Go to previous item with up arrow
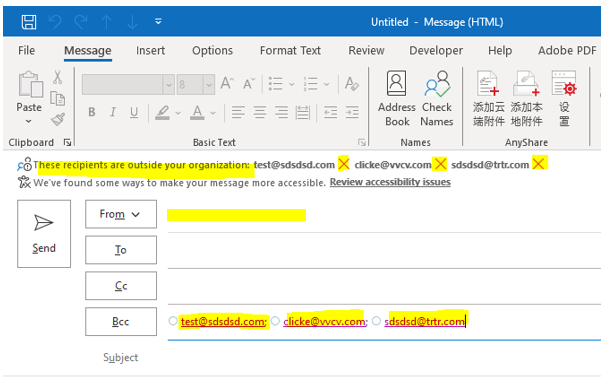Viewport: 603px width, 387px height. (107, 22)
